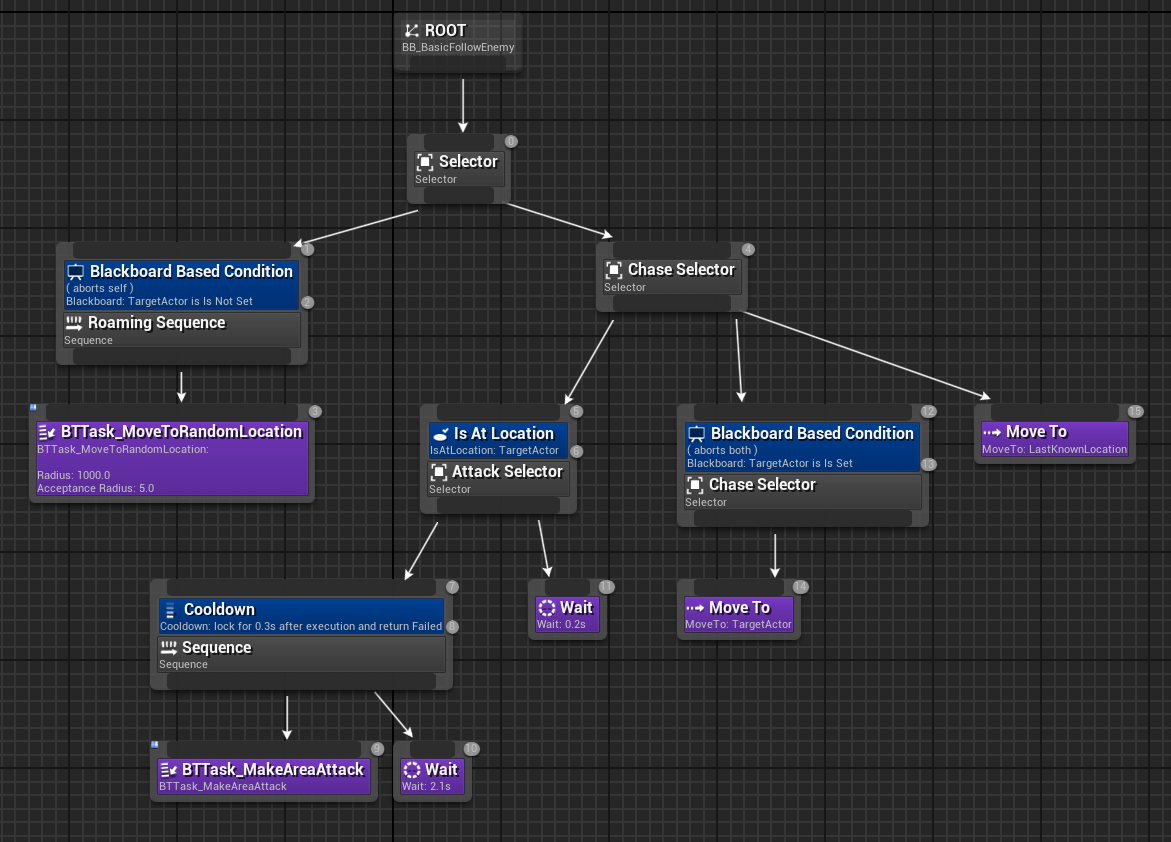1171x842 pixels.
Task: Click the monitor icon on TargetActor Is Not Set condition
Action: (75, 272)
